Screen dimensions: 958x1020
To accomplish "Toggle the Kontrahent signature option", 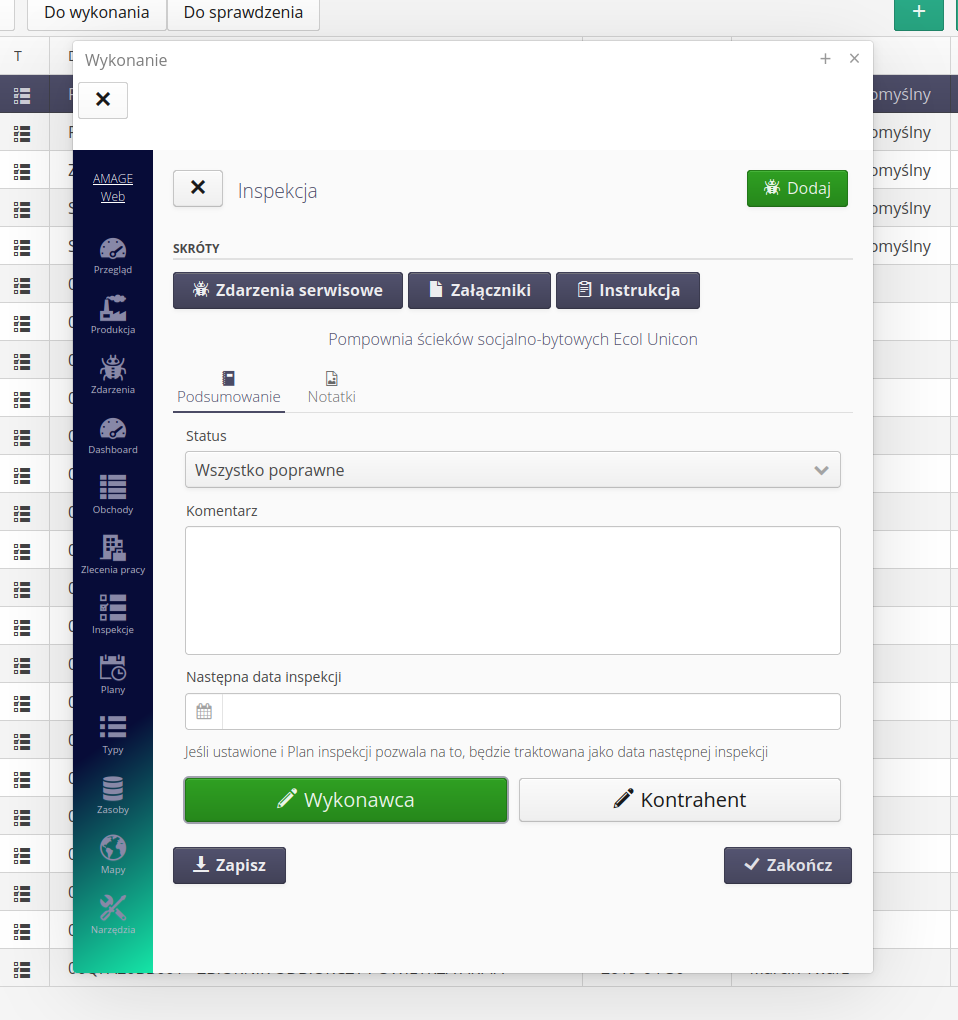I will (679, 800).
